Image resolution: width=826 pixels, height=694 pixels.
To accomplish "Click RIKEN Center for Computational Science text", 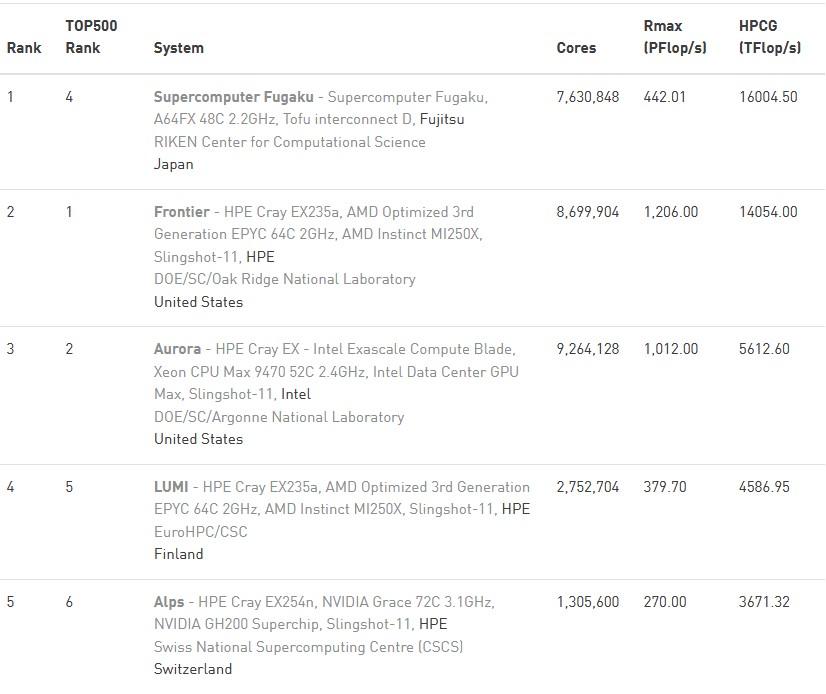I will click(x=289, y=142).
